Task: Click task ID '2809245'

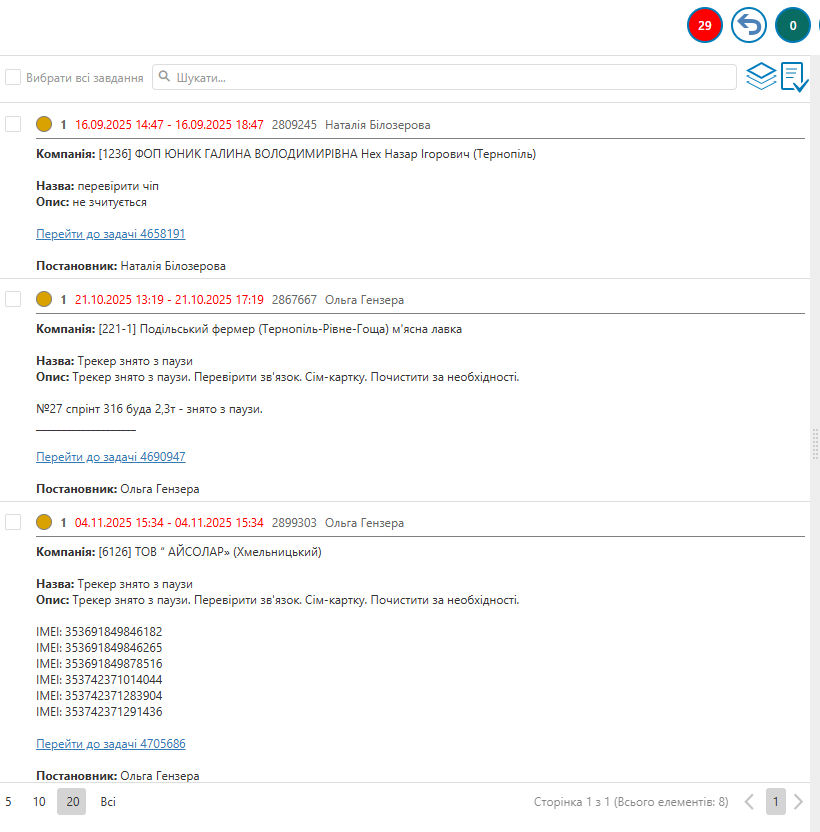Action: point(294,125)
